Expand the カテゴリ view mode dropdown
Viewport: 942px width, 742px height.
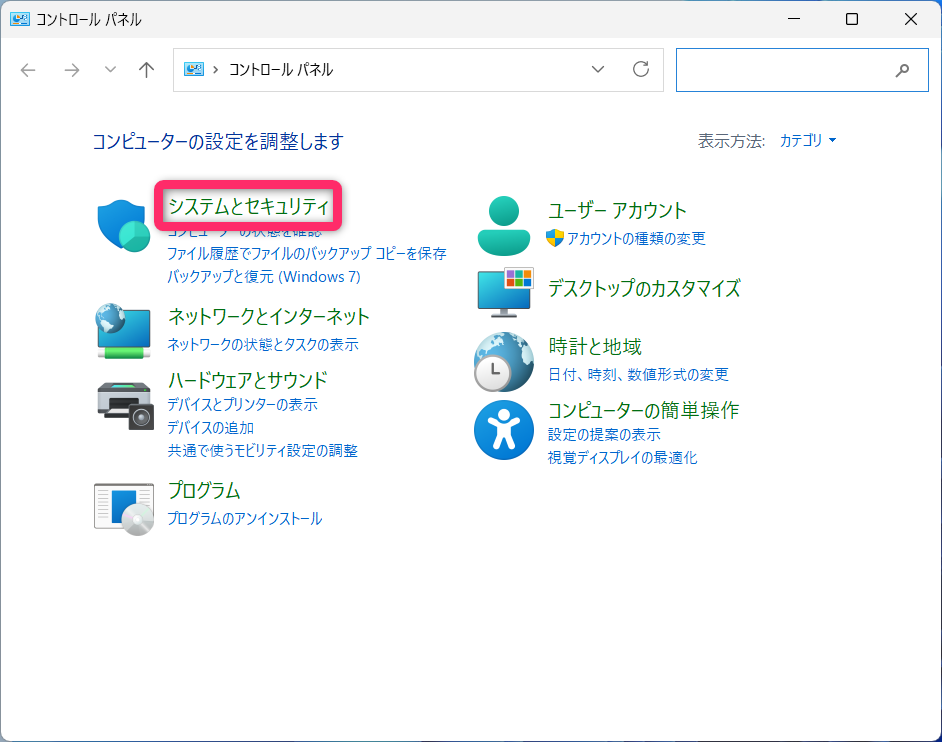tap(807, 141)
